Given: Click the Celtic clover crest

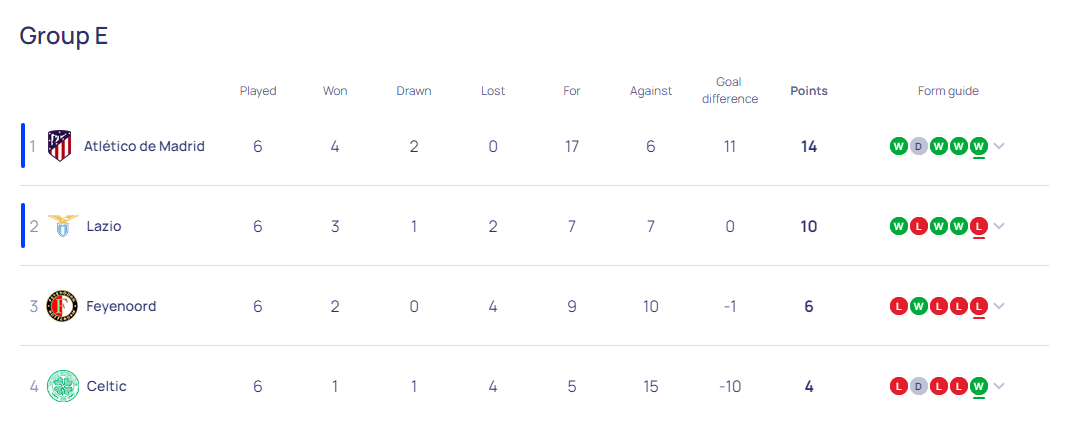Looking at the screenshot, I should coord(62,386).
